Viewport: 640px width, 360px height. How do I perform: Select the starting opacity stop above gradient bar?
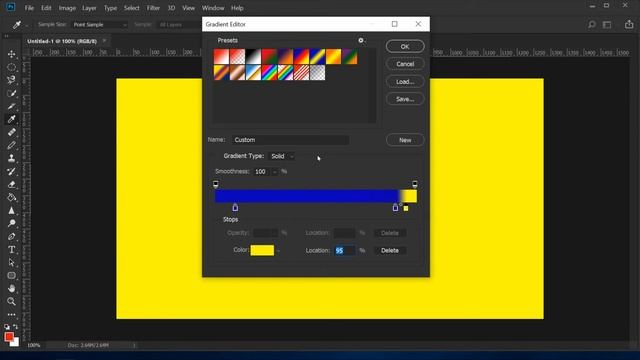(x=216, y=184)
